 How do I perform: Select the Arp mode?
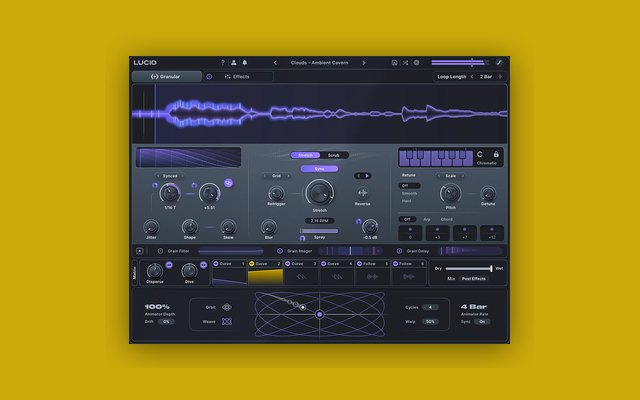coord(427,220)
